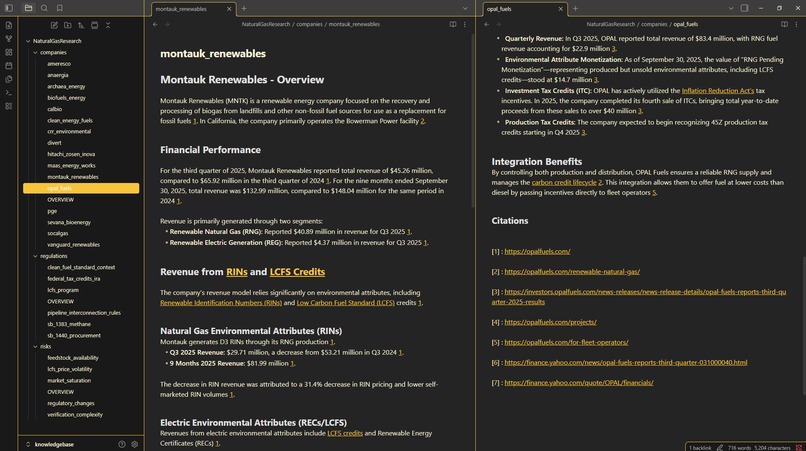Add new tab next to opal_fuels
Screen dimensions: 806x451
(x=575, y=9)
